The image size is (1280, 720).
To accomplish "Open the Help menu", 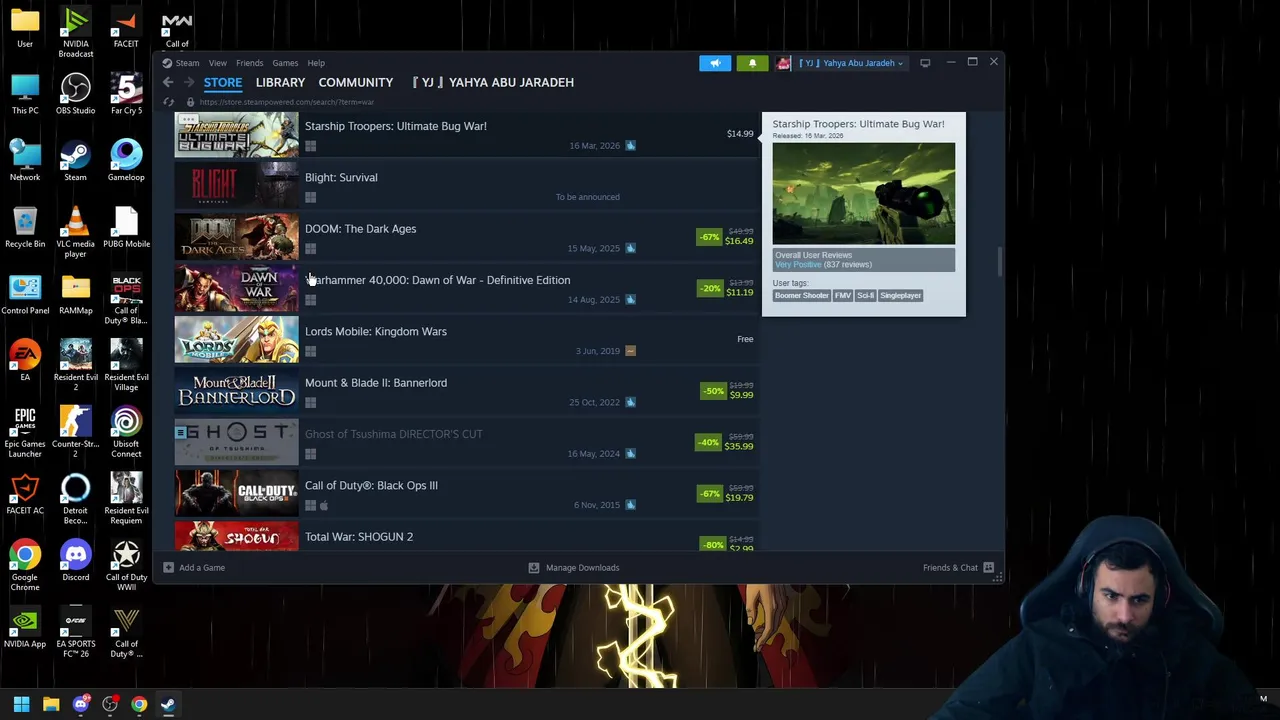I will [316, 63].
